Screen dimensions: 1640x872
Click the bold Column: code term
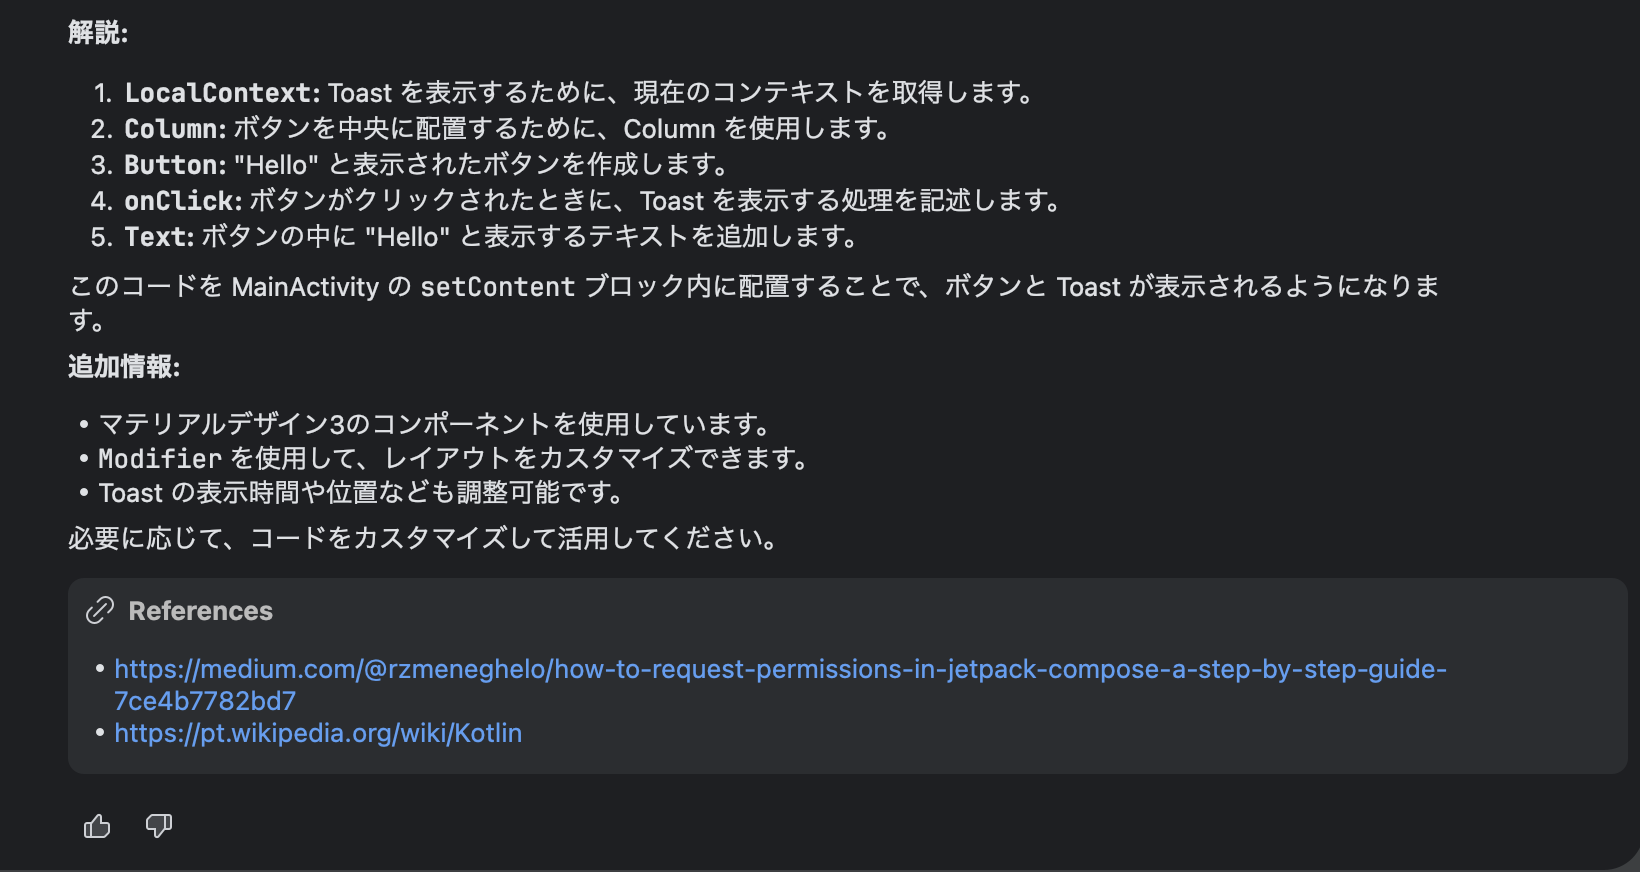coord(175,129)
